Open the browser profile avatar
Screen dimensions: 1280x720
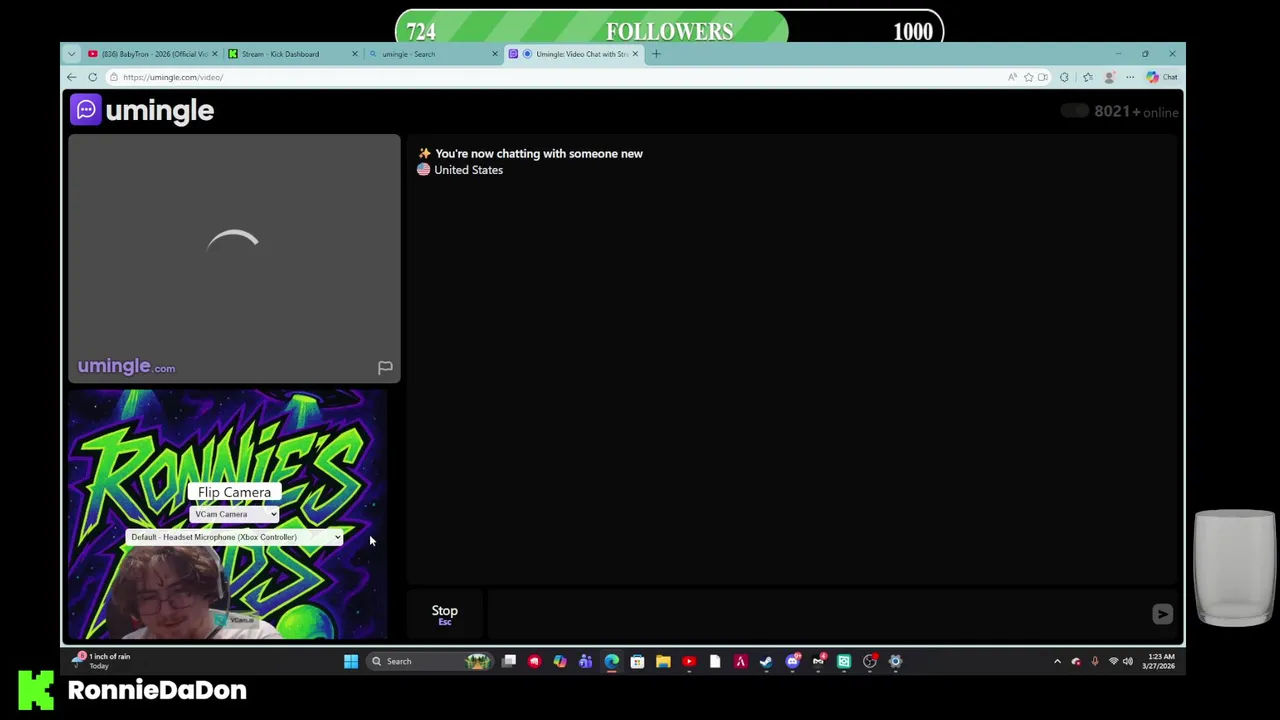(x=1109, y=77)
